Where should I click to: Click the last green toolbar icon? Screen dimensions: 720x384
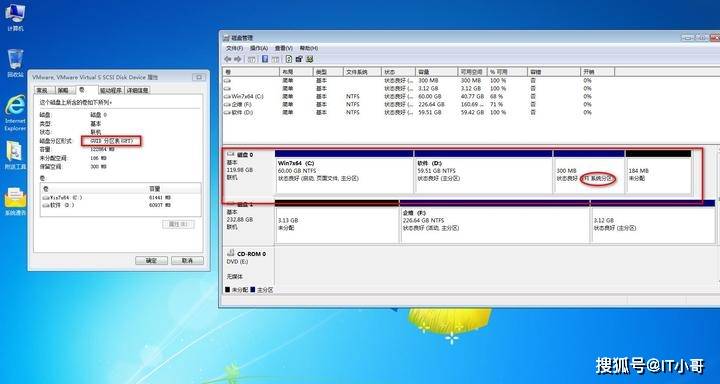pyautogui.click(x=310, y=59)
